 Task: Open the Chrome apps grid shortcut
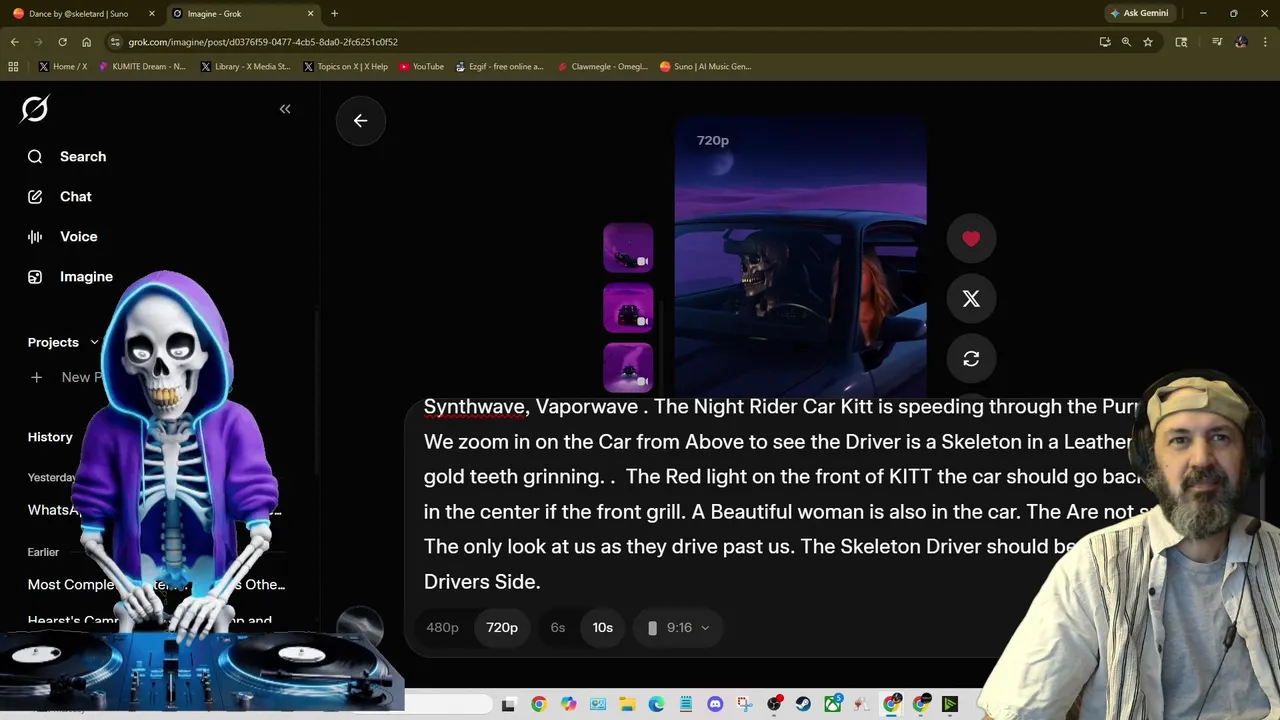(13, 66)
